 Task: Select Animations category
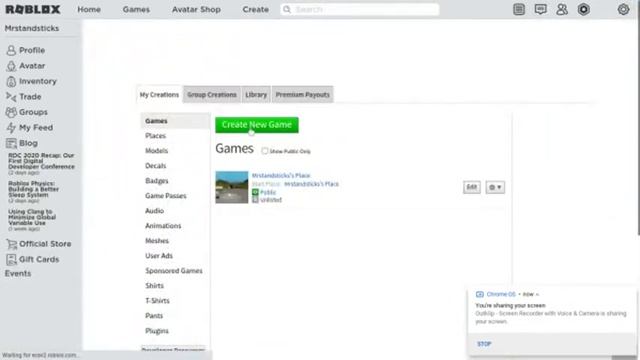tap(163, 226)
